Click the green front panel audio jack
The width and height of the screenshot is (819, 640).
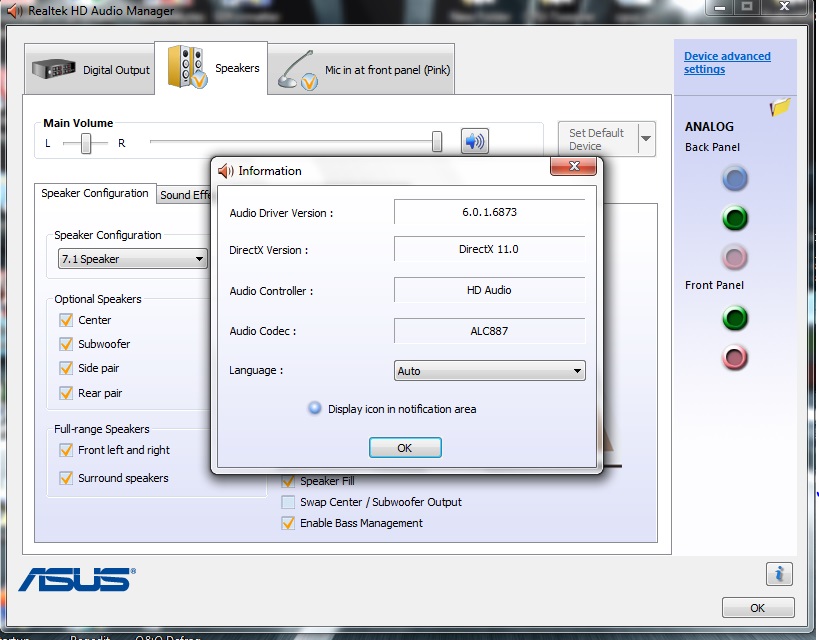point(735,319)
